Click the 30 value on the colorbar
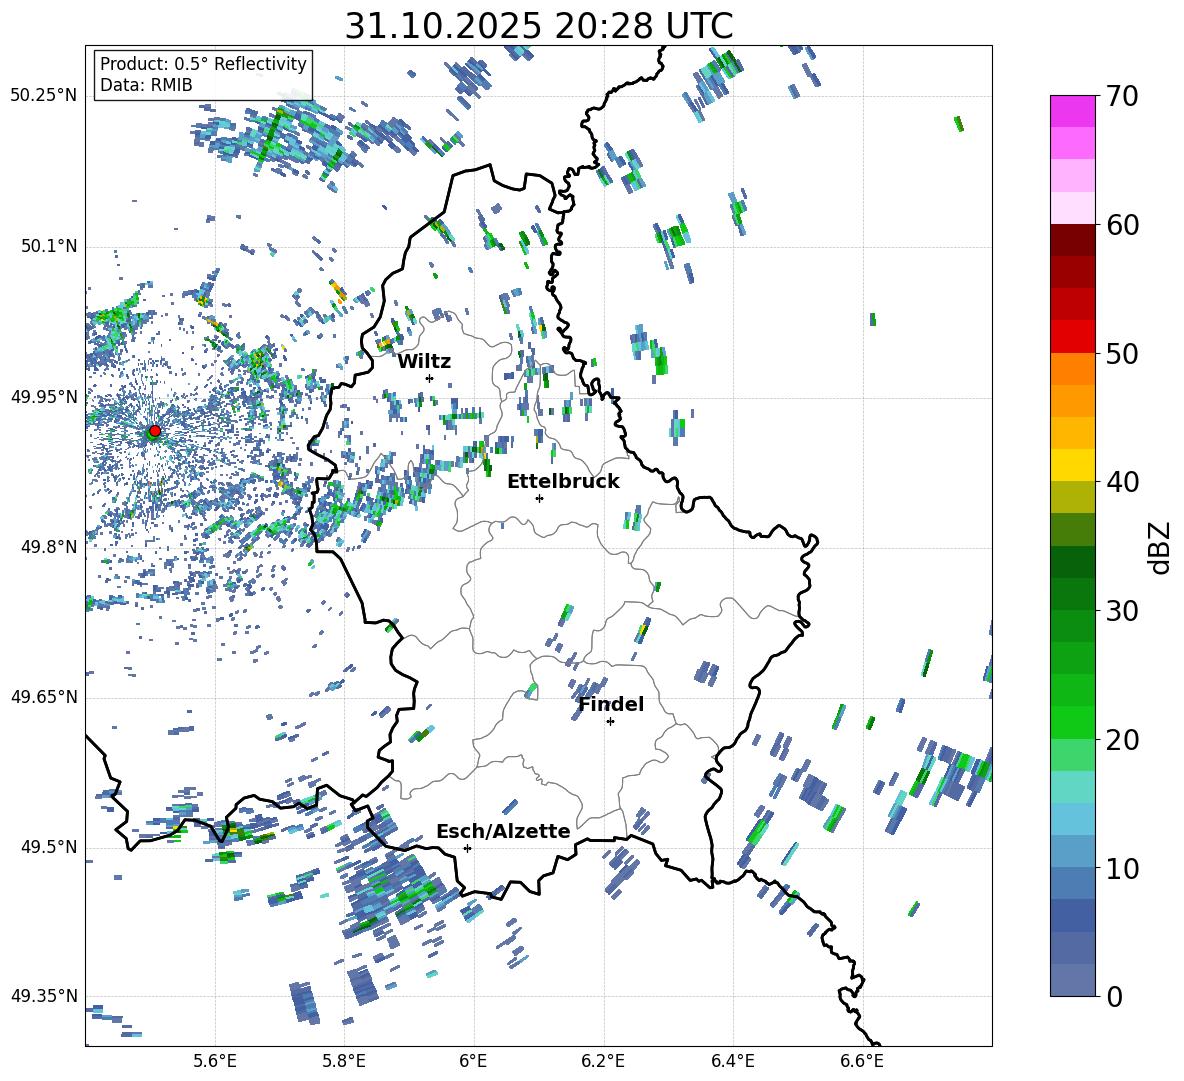The image size is (1184, 1081). tap(1122, 611)
